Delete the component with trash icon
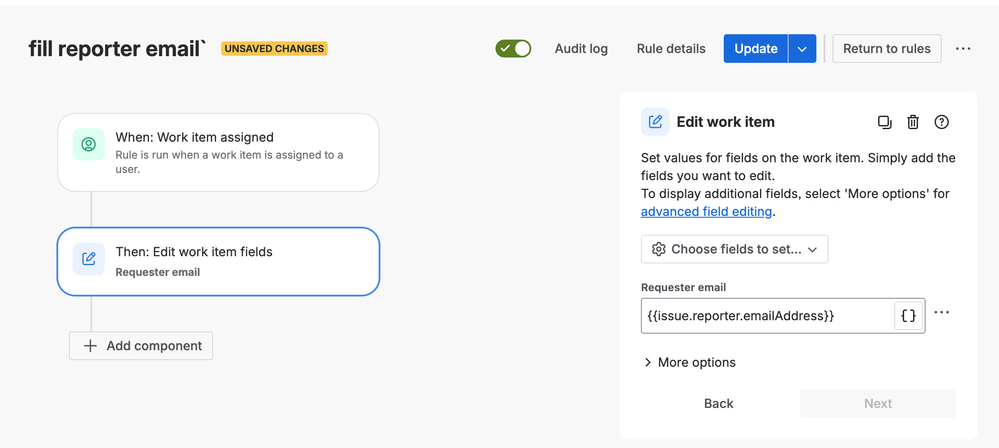Screen dimensions: 999x448 913,122
